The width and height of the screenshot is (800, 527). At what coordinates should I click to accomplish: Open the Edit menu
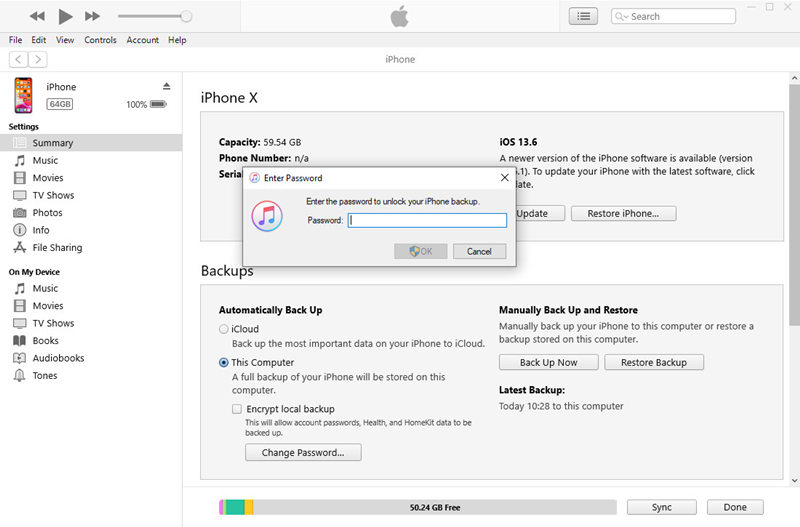tap(38, 40)
